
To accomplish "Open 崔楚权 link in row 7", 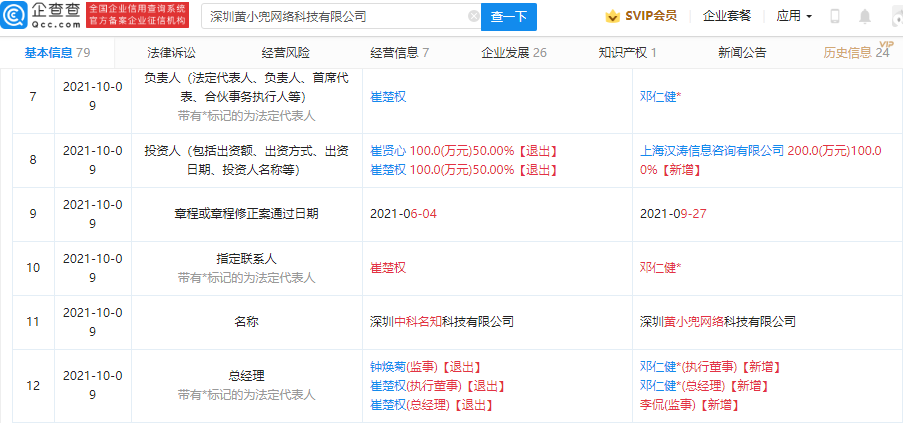I will coord(388,97).
